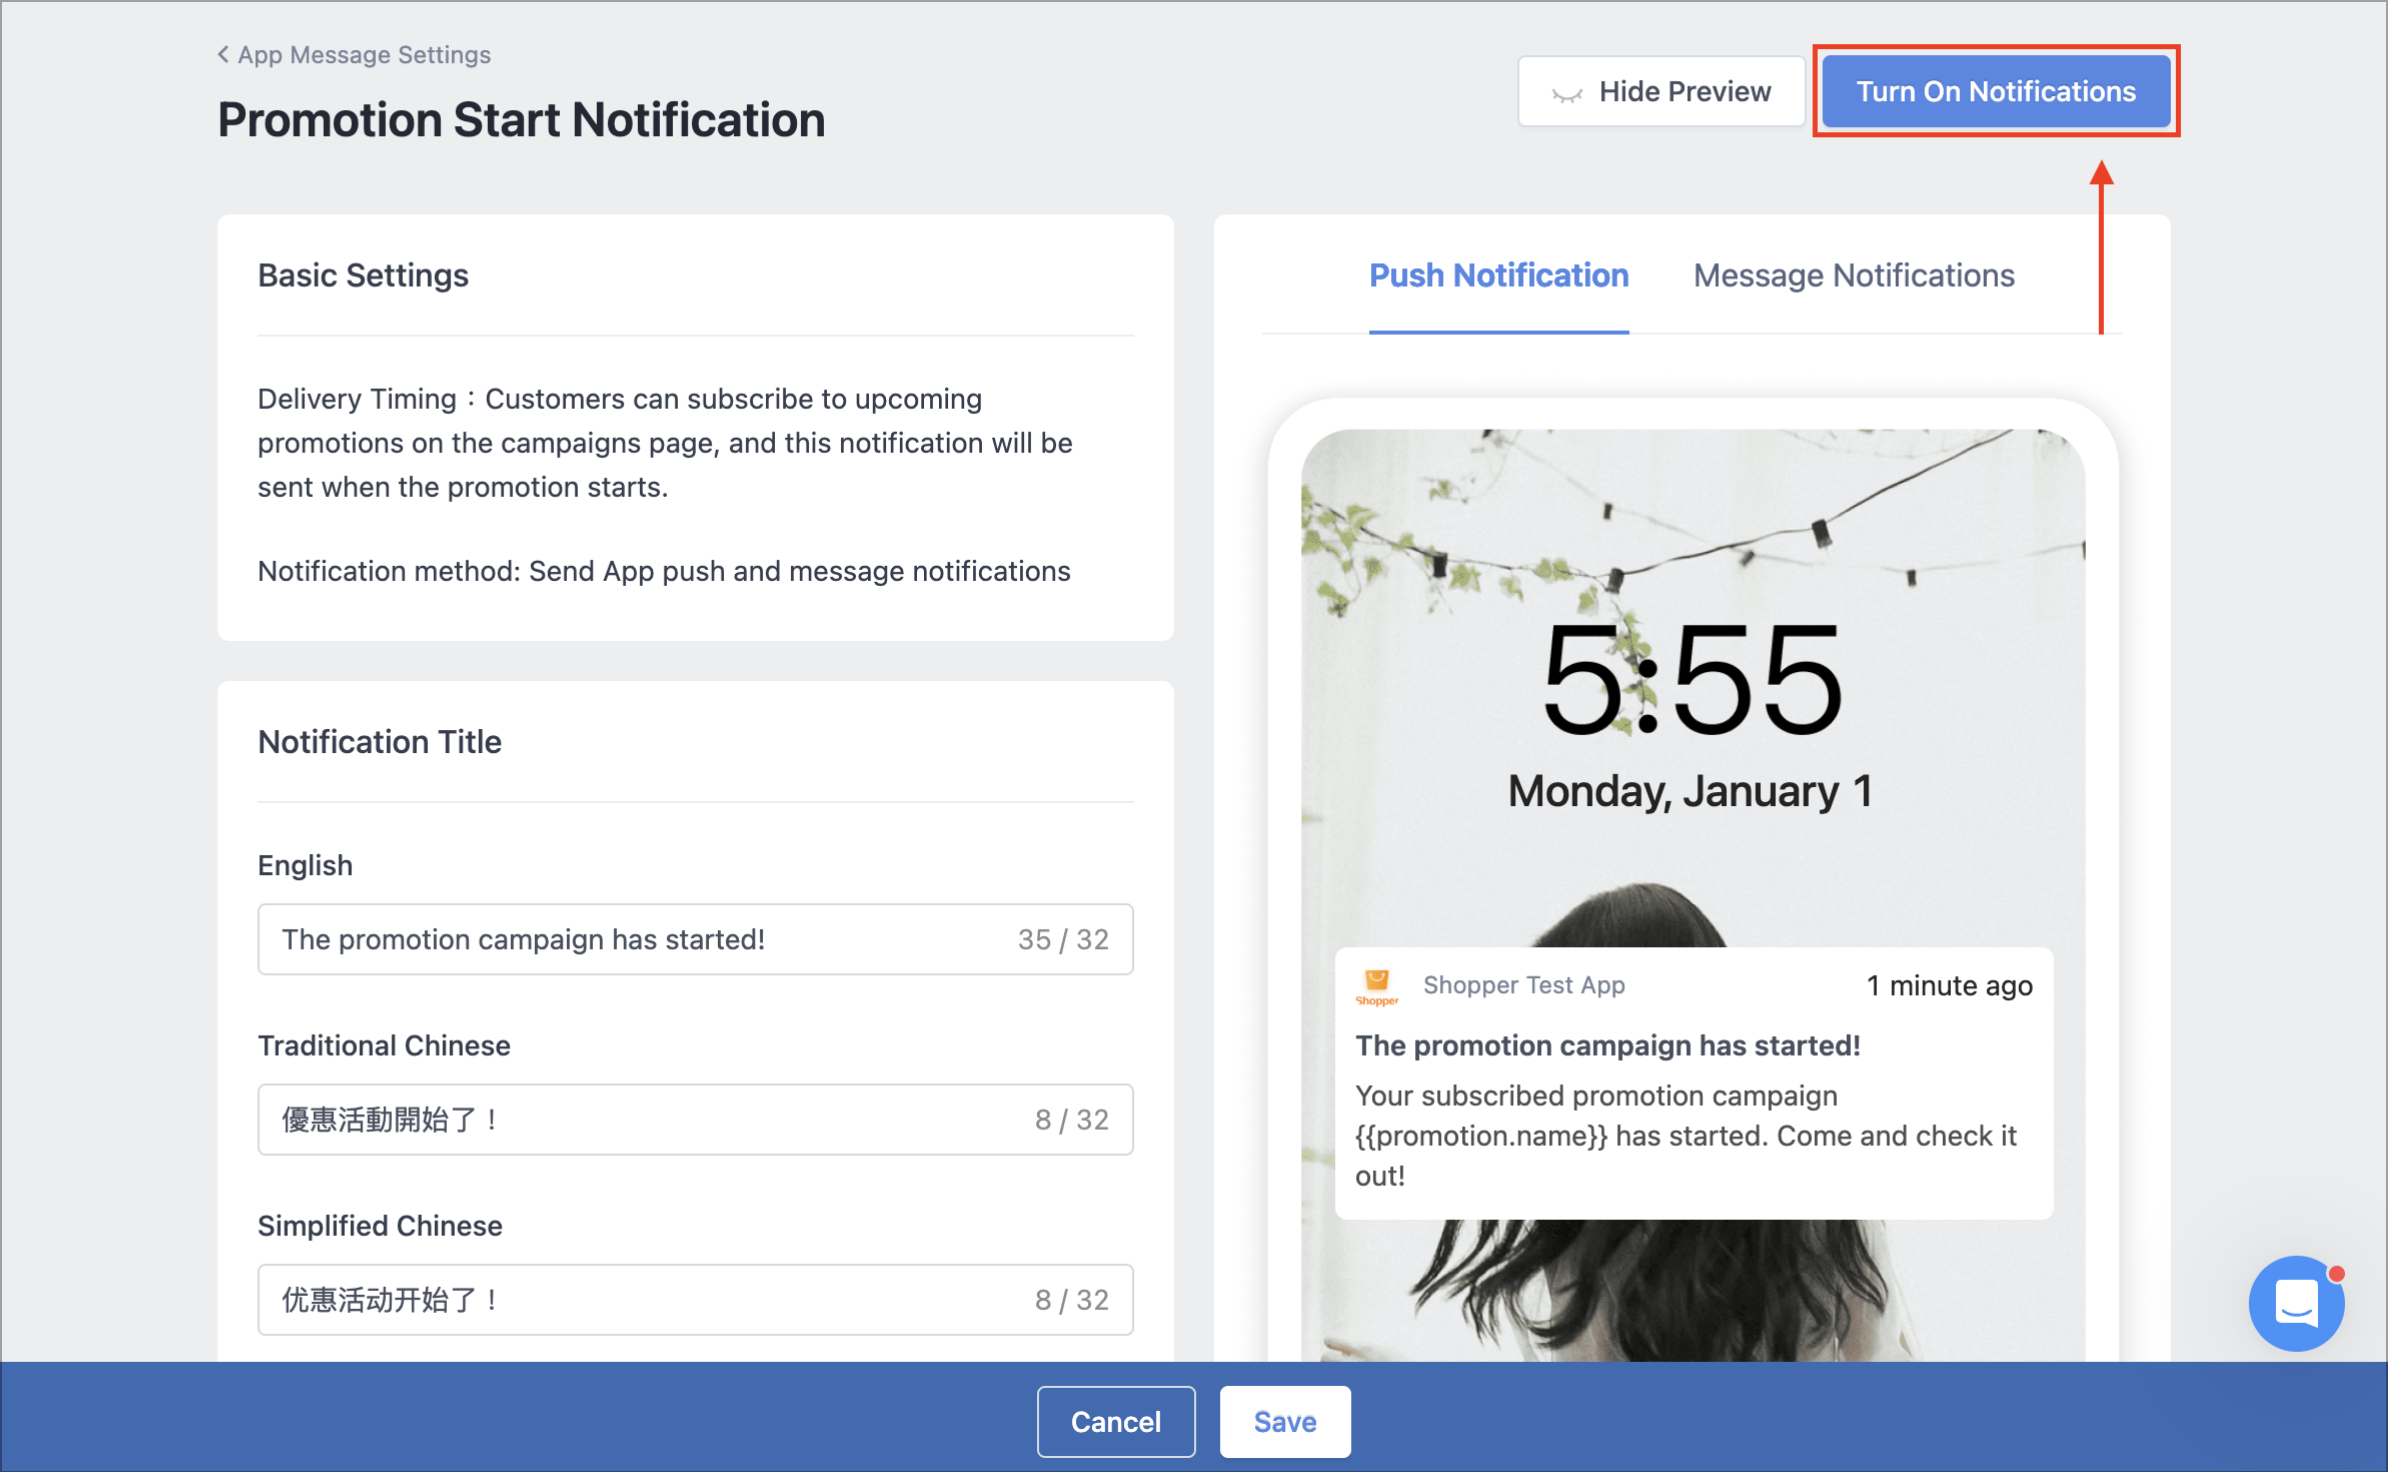Image resolution: width=2388 pixels, height=1472 pixels.
Task: Click the Notification Title heading
Action: click(x=379, y=742)
